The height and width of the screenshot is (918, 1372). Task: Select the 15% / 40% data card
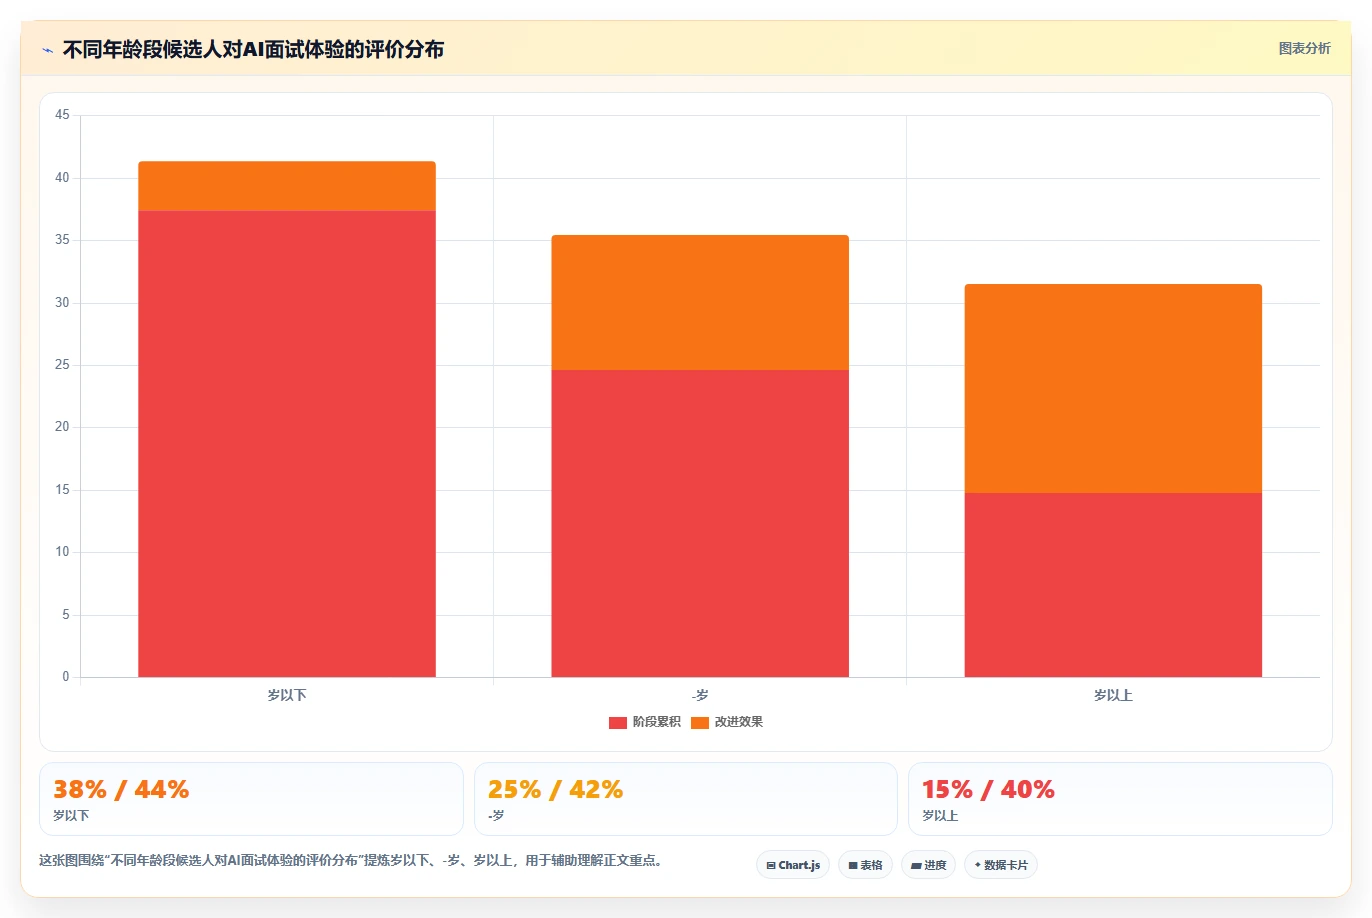[x=1120, y=799]
